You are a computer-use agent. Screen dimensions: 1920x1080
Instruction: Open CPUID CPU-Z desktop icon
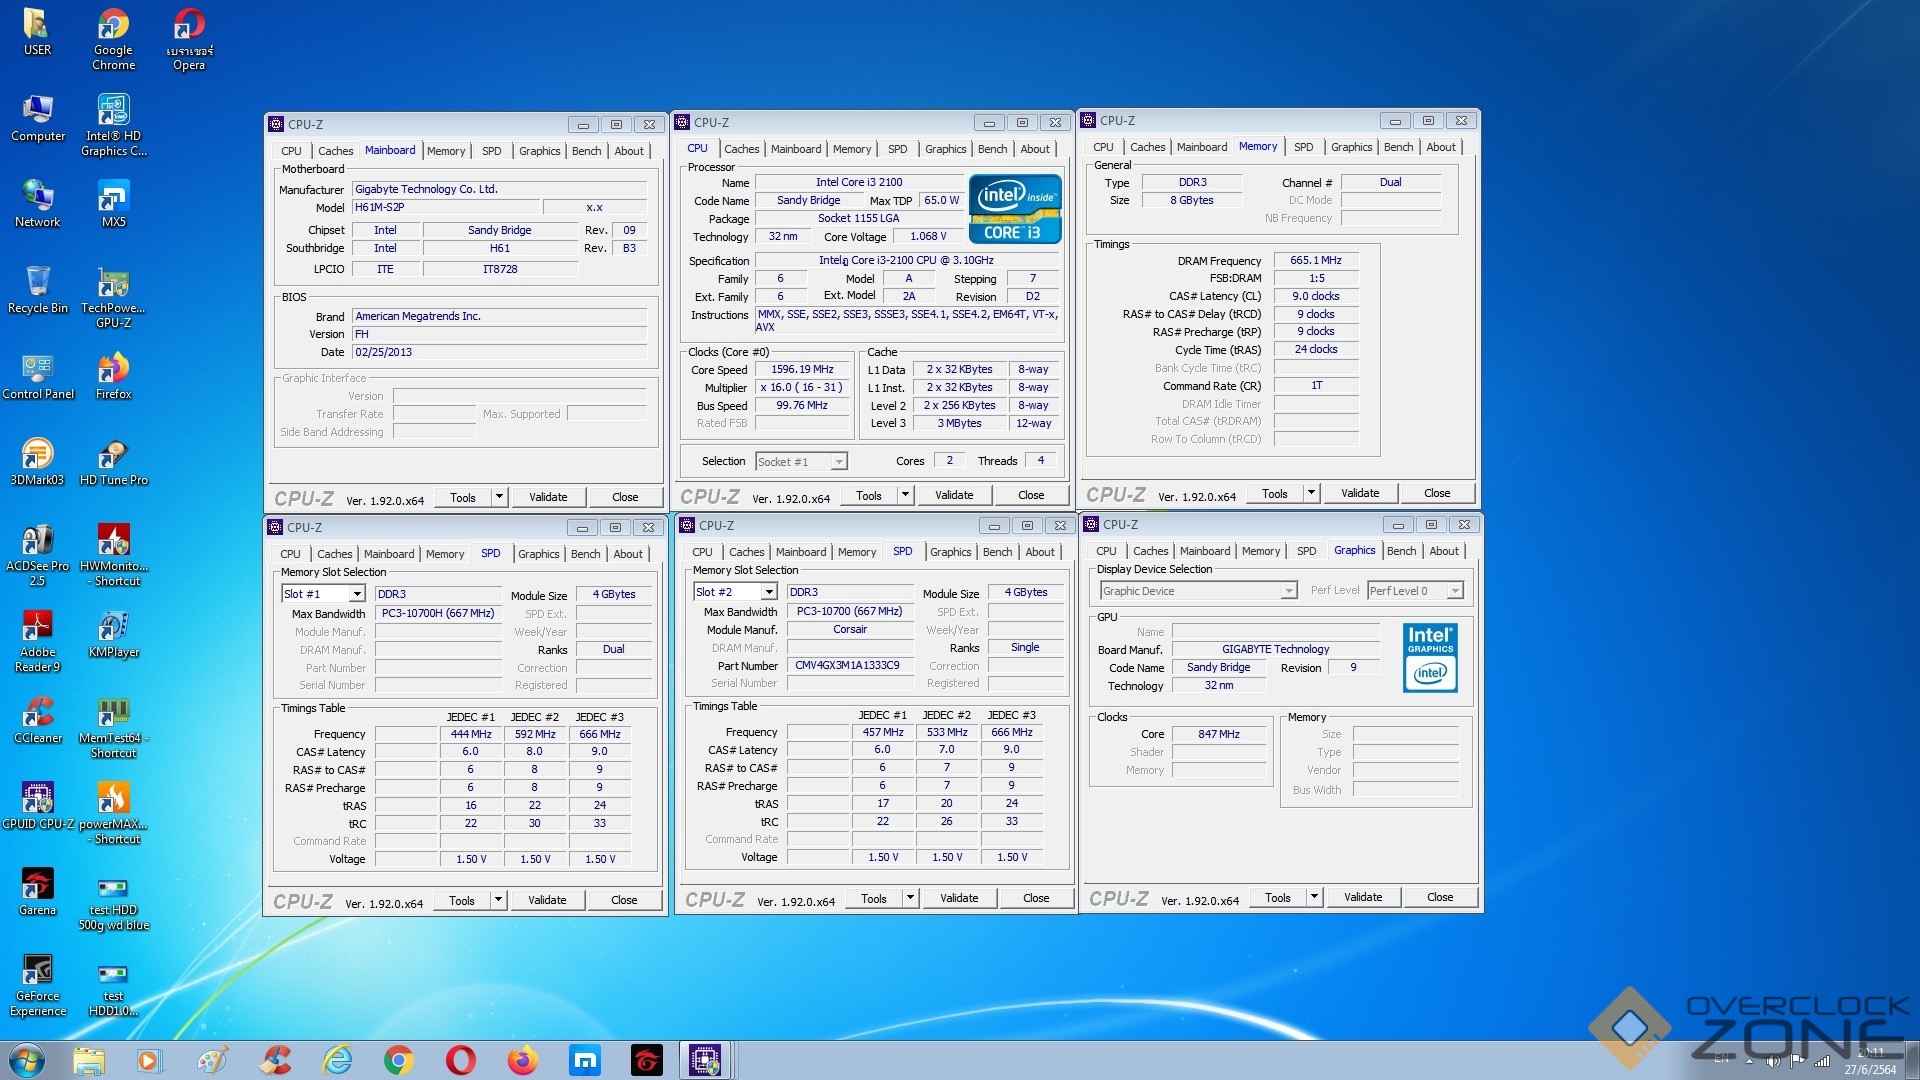37,799
